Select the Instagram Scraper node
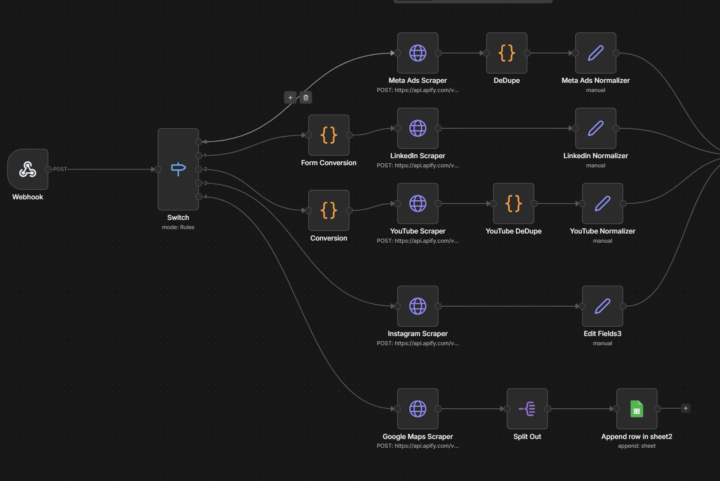 pos(417,306)
